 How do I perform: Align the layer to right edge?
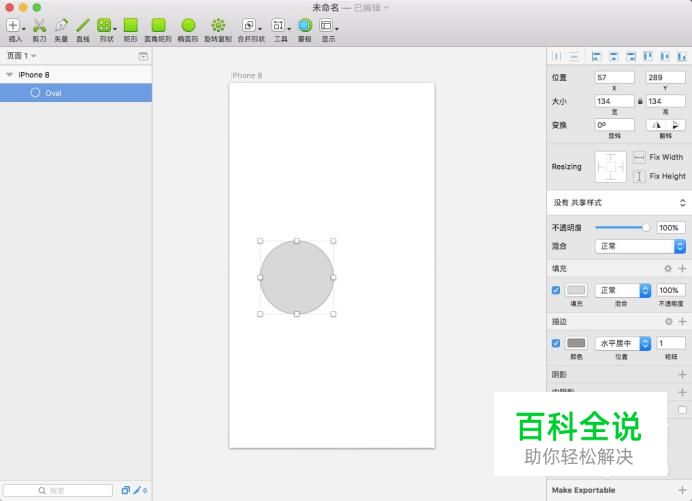631,56
